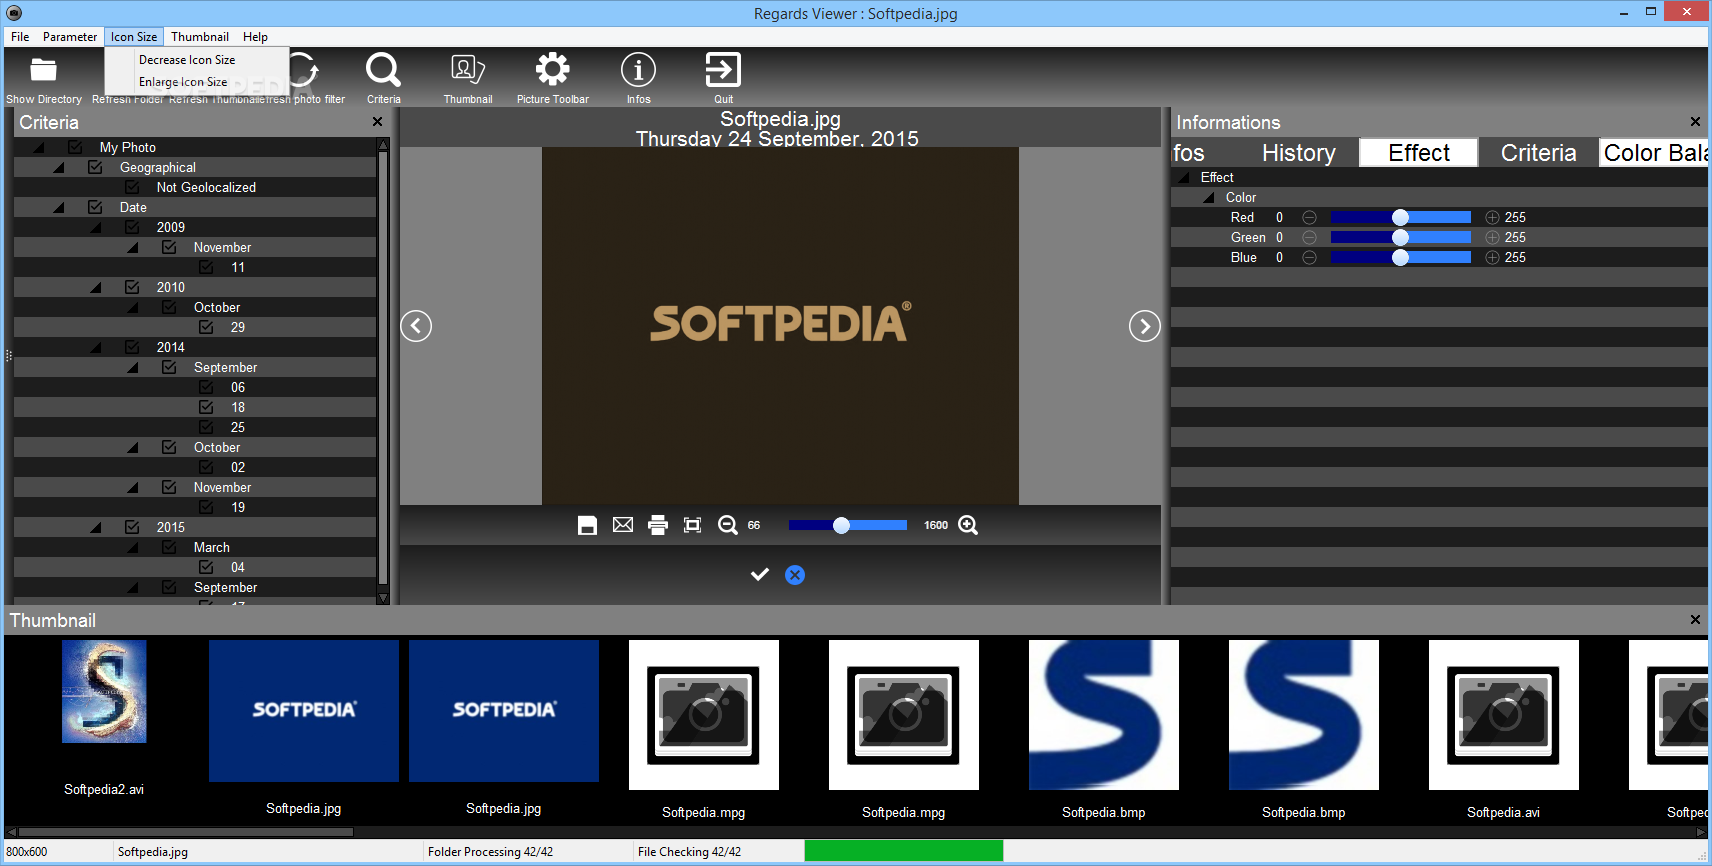Screen dimensions: 1712x866
Task: Collapse the Date tree node
Action: pos(59,208)
